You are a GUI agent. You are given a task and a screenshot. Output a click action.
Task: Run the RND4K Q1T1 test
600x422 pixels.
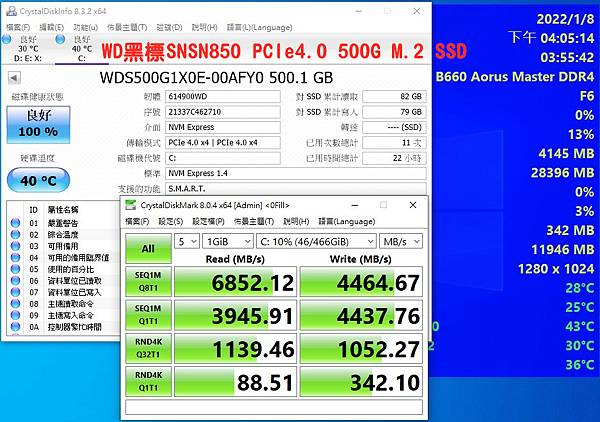pos(148,381)
